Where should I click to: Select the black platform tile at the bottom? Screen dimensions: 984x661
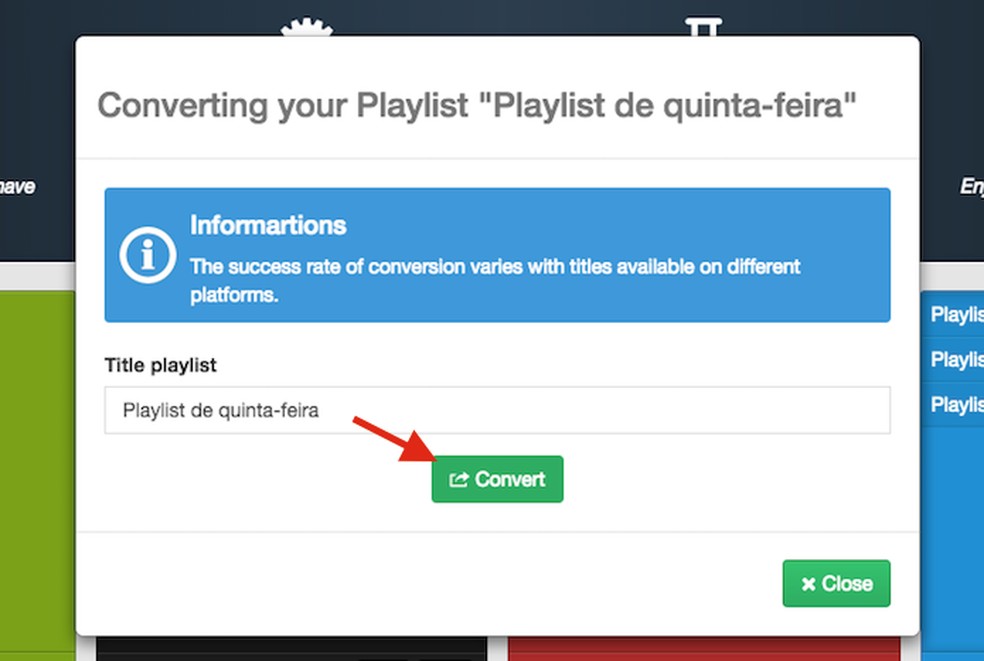point(290,650)
